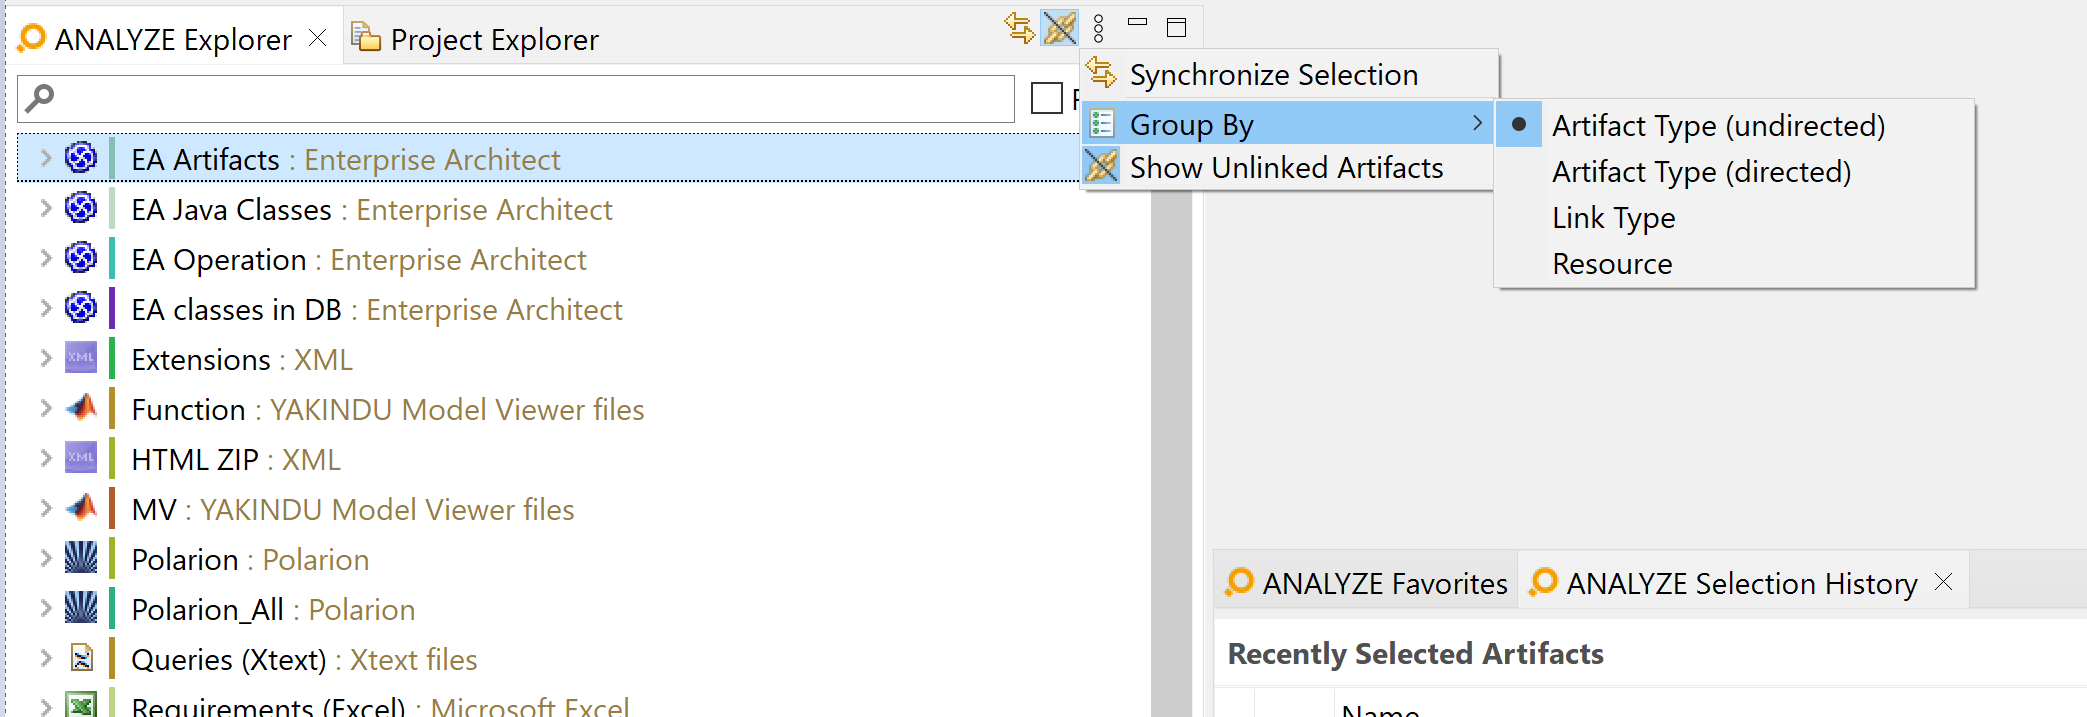Click the EA Java Classes row icon
Viewport: 2087px width, 717px height.
click(x=81, y=207)
